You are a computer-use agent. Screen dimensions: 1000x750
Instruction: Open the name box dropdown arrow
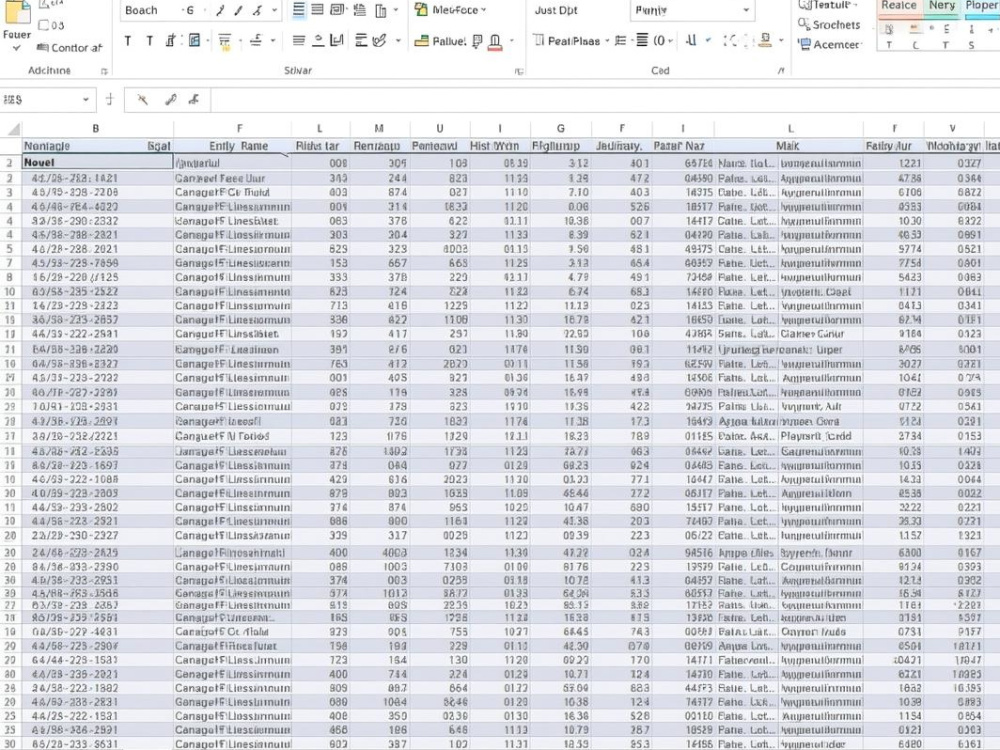[x=85, y=100]
